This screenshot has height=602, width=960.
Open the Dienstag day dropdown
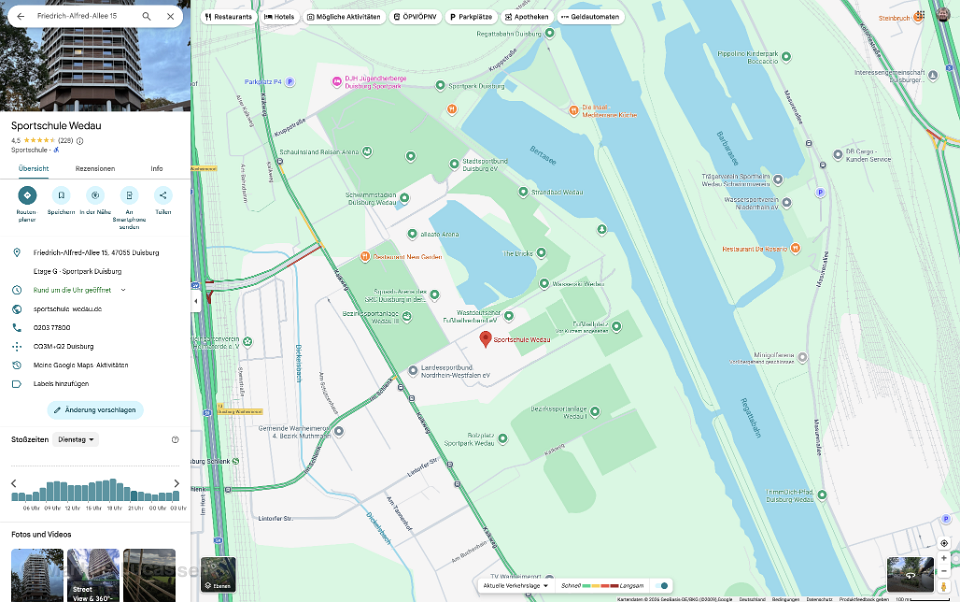click(77, 439)
